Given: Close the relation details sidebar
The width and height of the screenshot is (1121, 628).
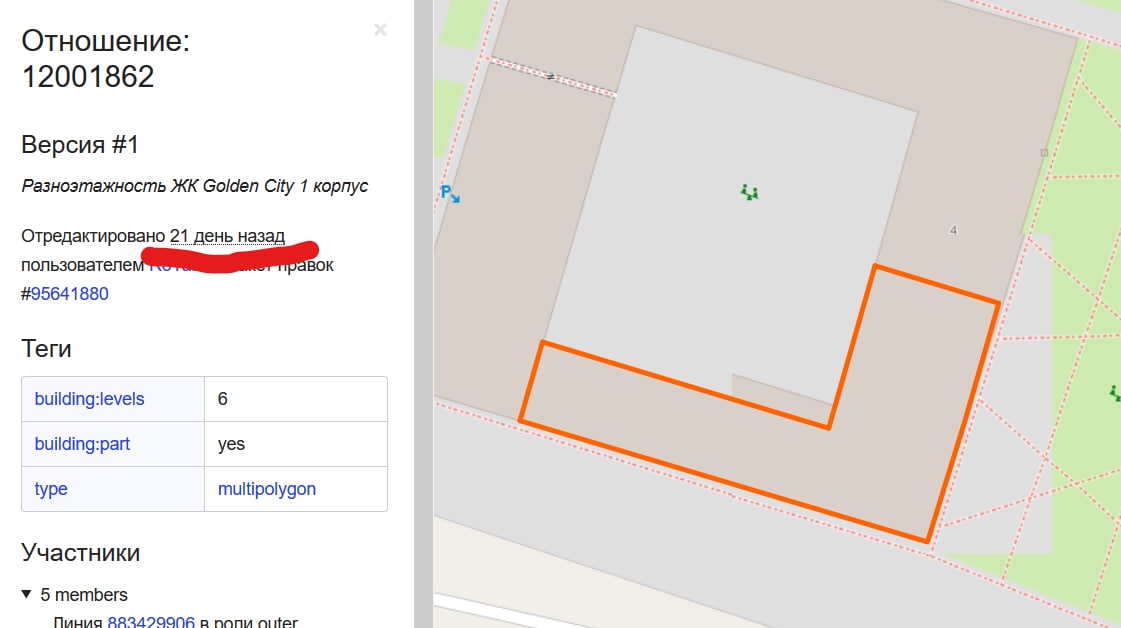Looking at the screenshot, I should pyautogui.click(x=380, y=29).
